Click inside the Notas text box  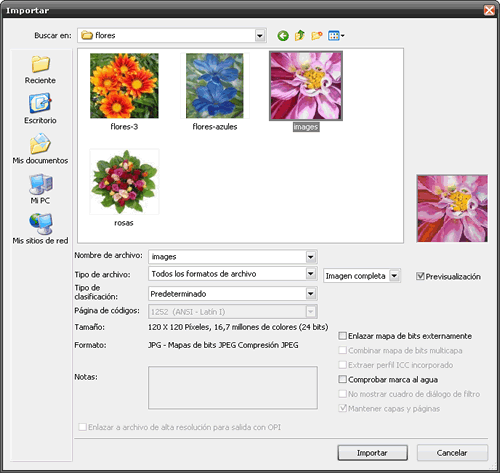[233, 388]
